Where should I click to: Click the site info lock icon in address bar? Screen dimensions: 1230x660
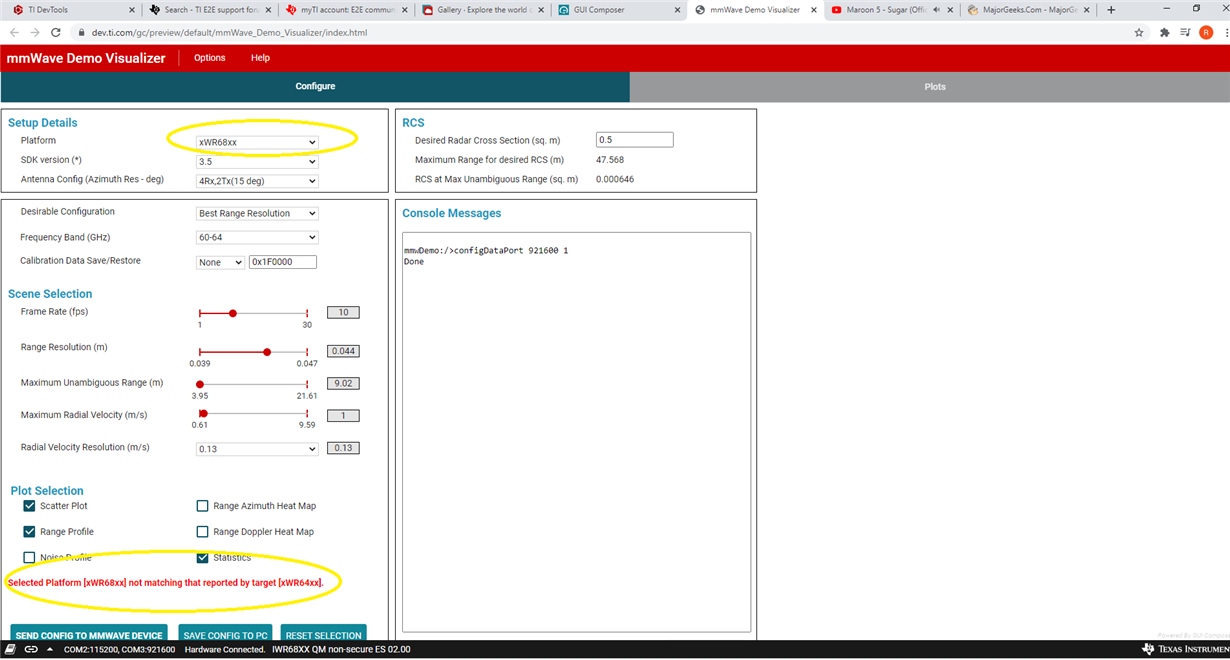pos(81,33)
